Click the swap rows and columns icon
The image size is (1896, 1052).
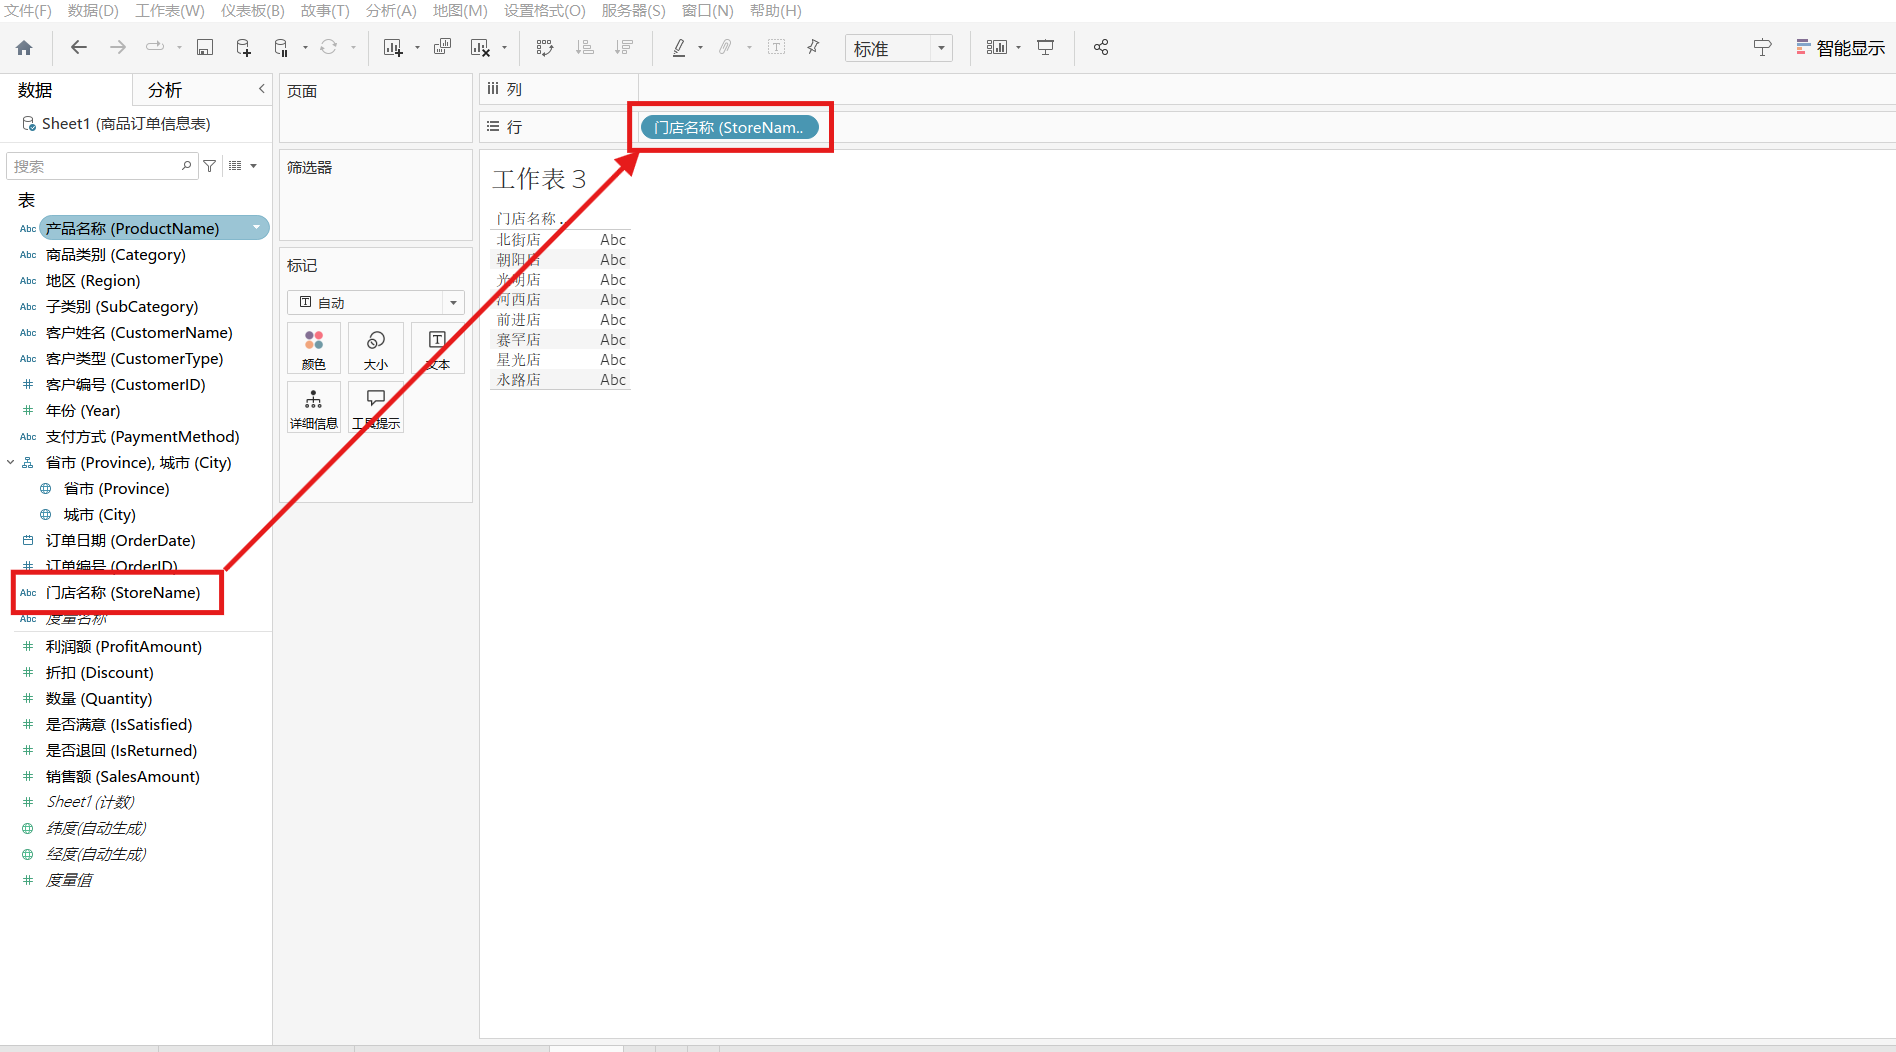[544, 48]
